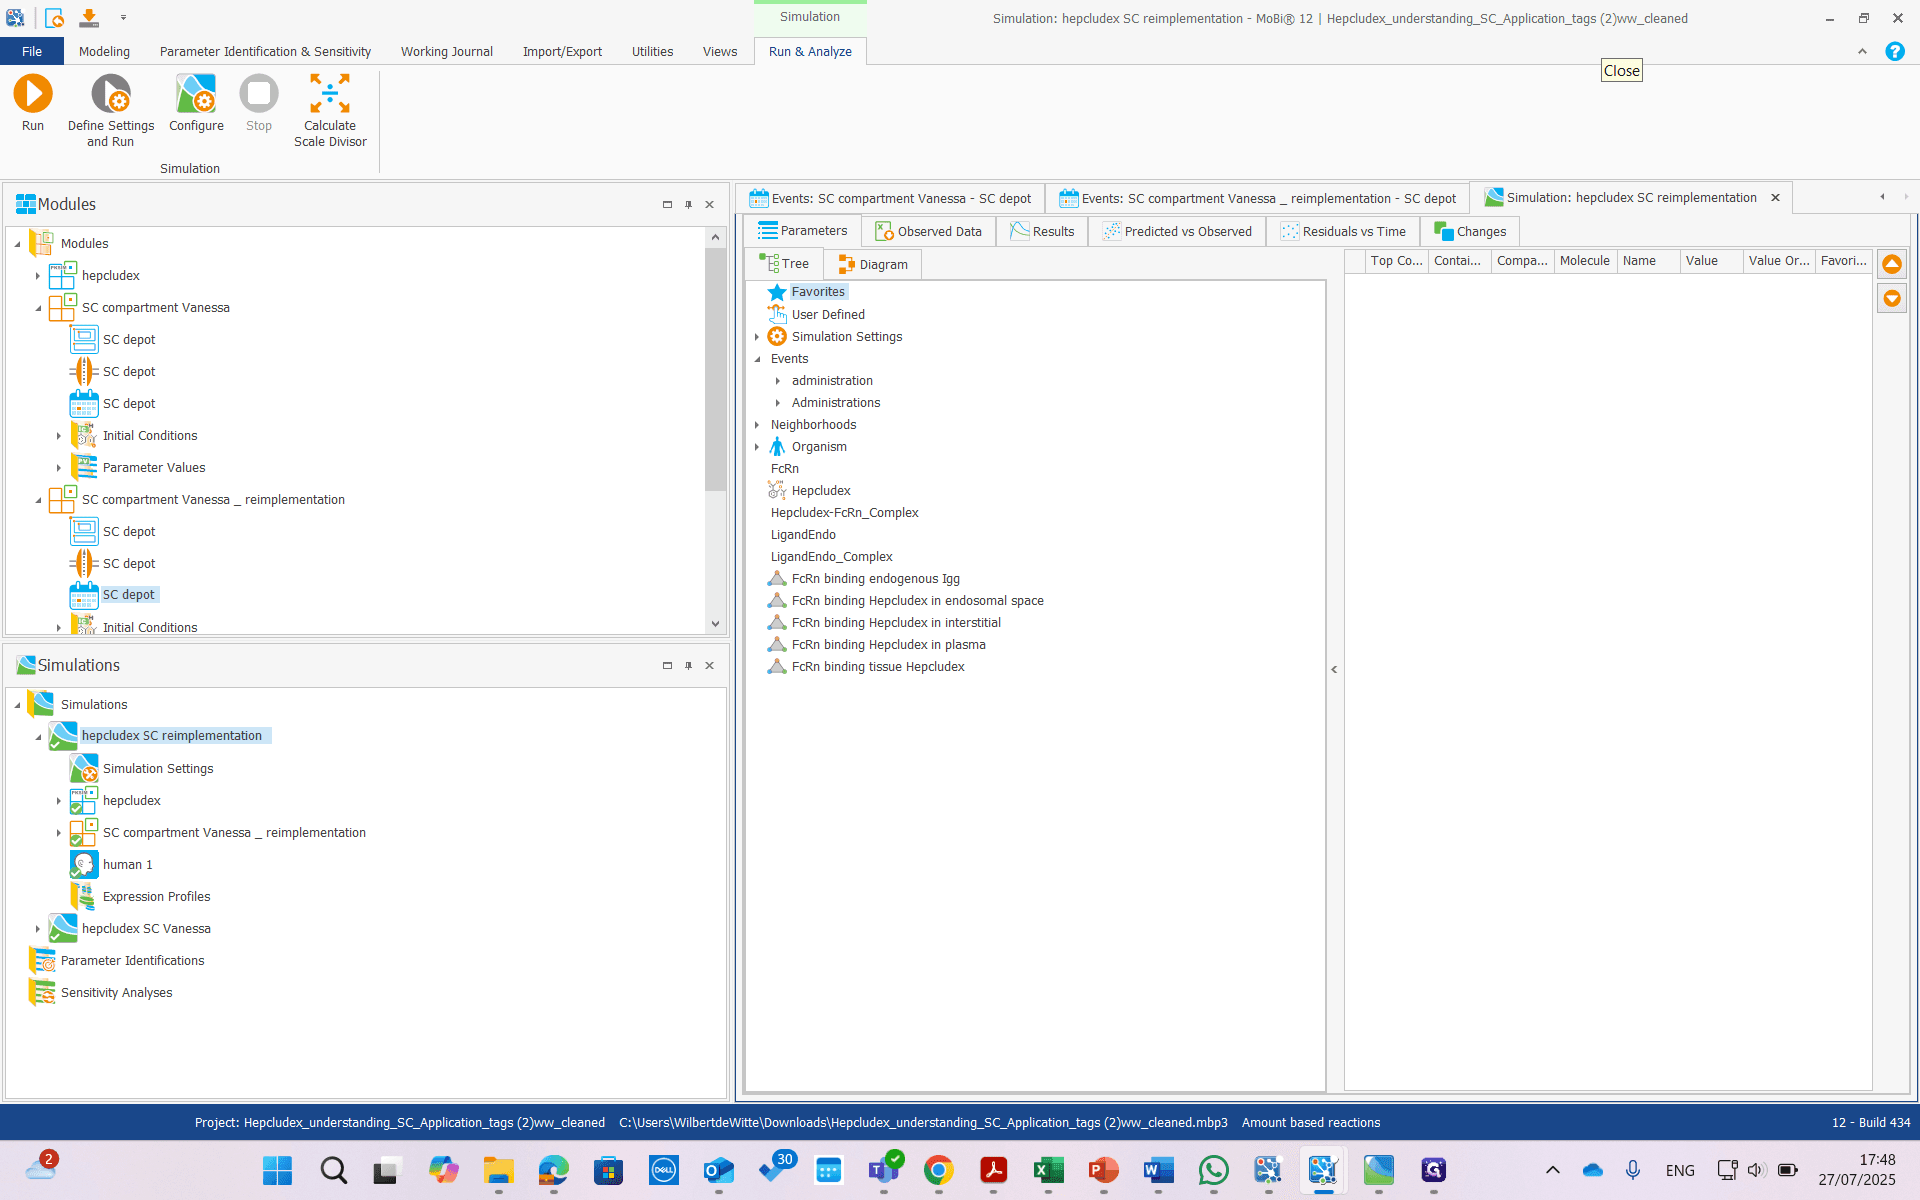
Task: Pin the Simulations panel
Action: click(x=688, y=666)
